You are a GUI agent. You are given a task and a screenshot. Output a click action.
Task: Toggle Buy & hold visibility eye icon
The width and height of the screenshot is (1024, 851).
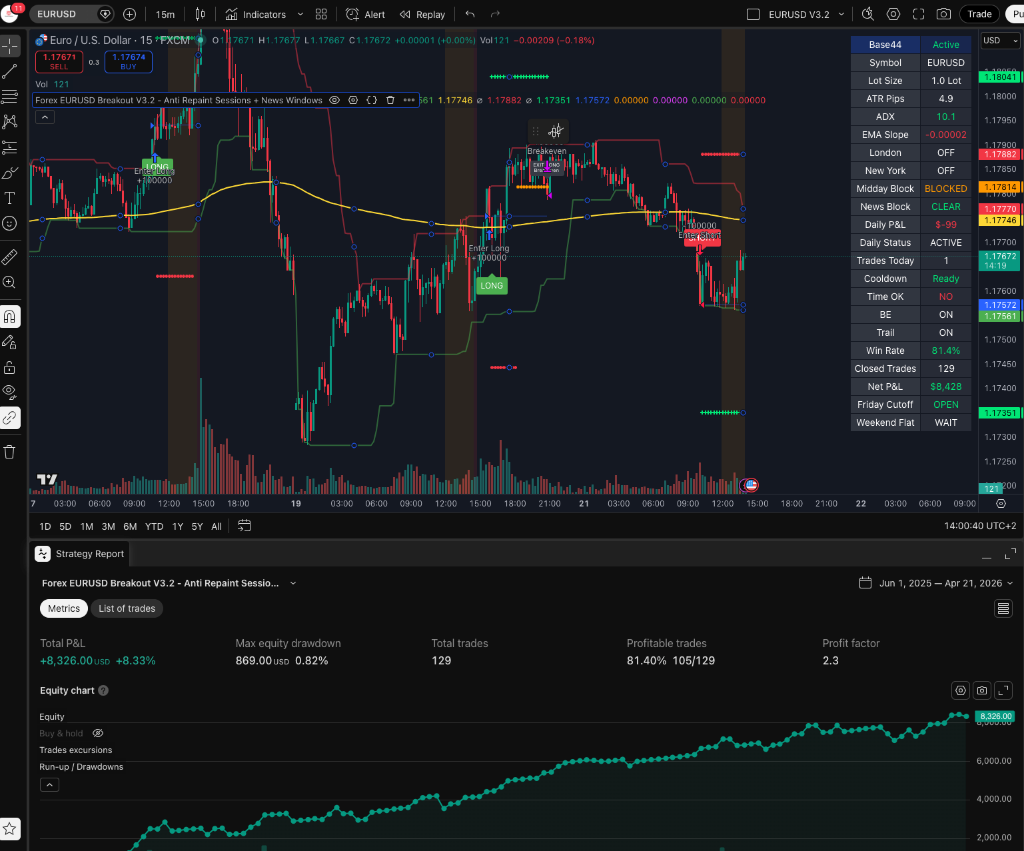[x=98, y=733]
